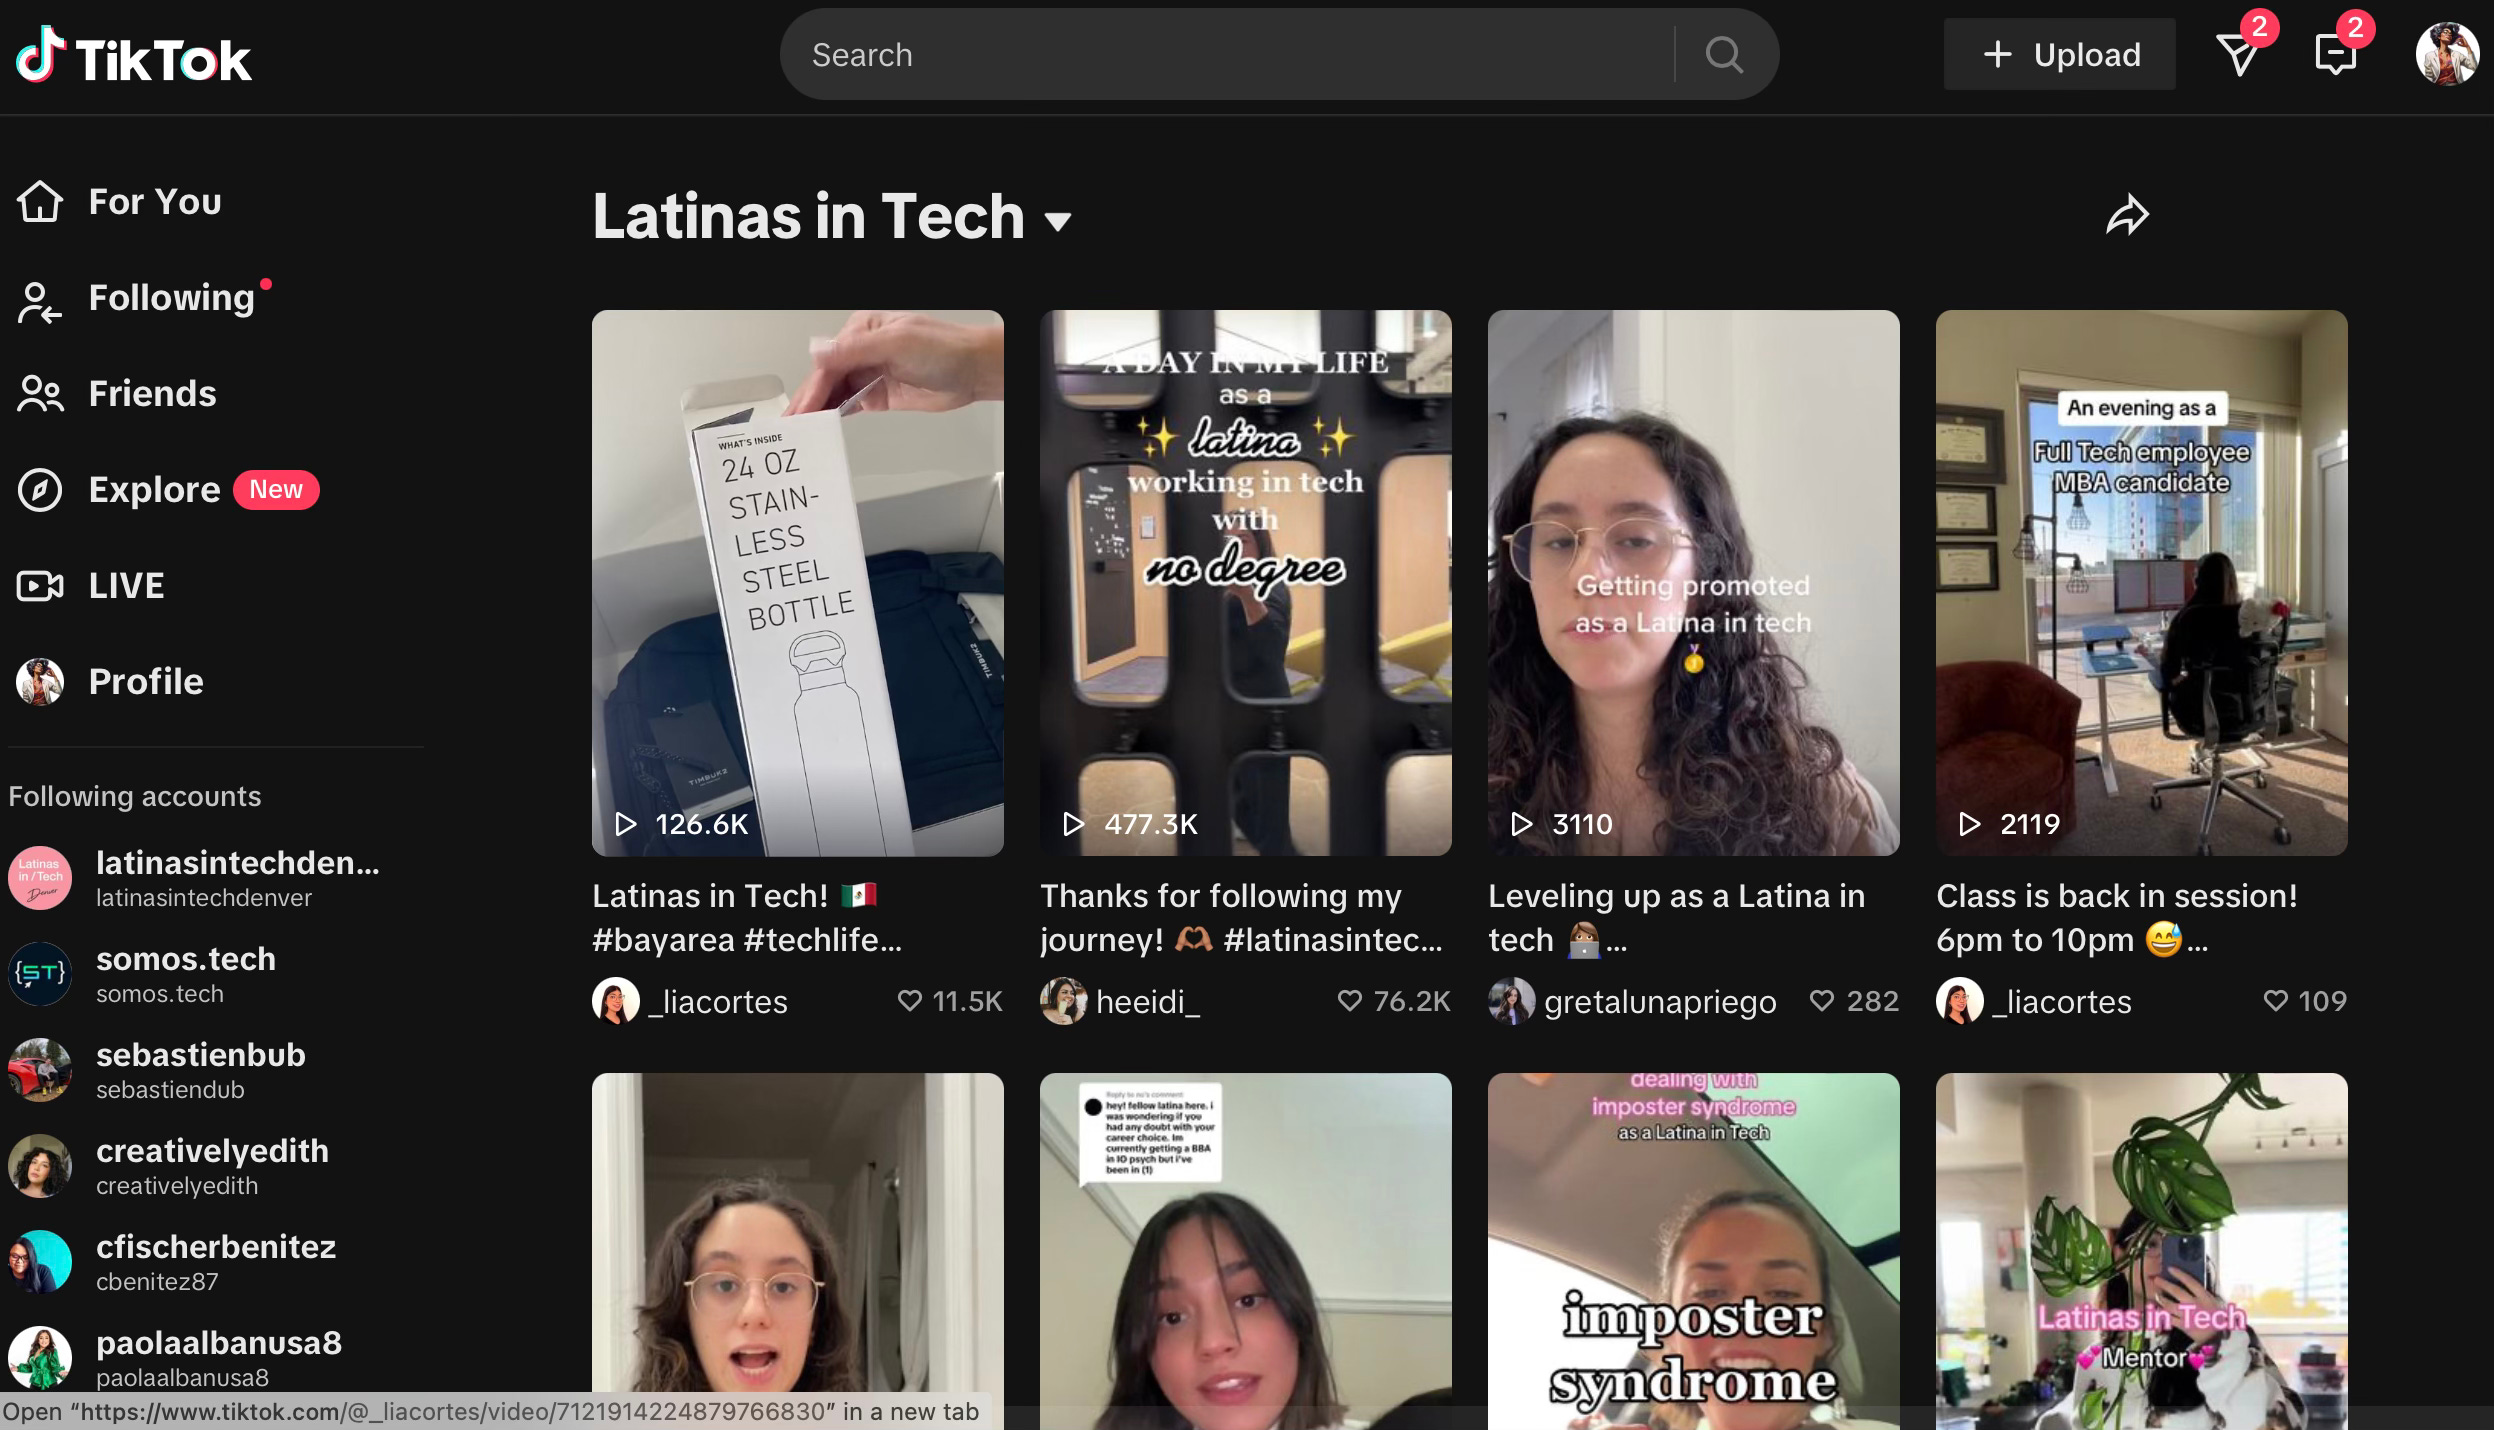The width and height of the screenshot is (2494, 1430).
Task: Open the heeidi_ username link
Action: tap(1148, 1001)
